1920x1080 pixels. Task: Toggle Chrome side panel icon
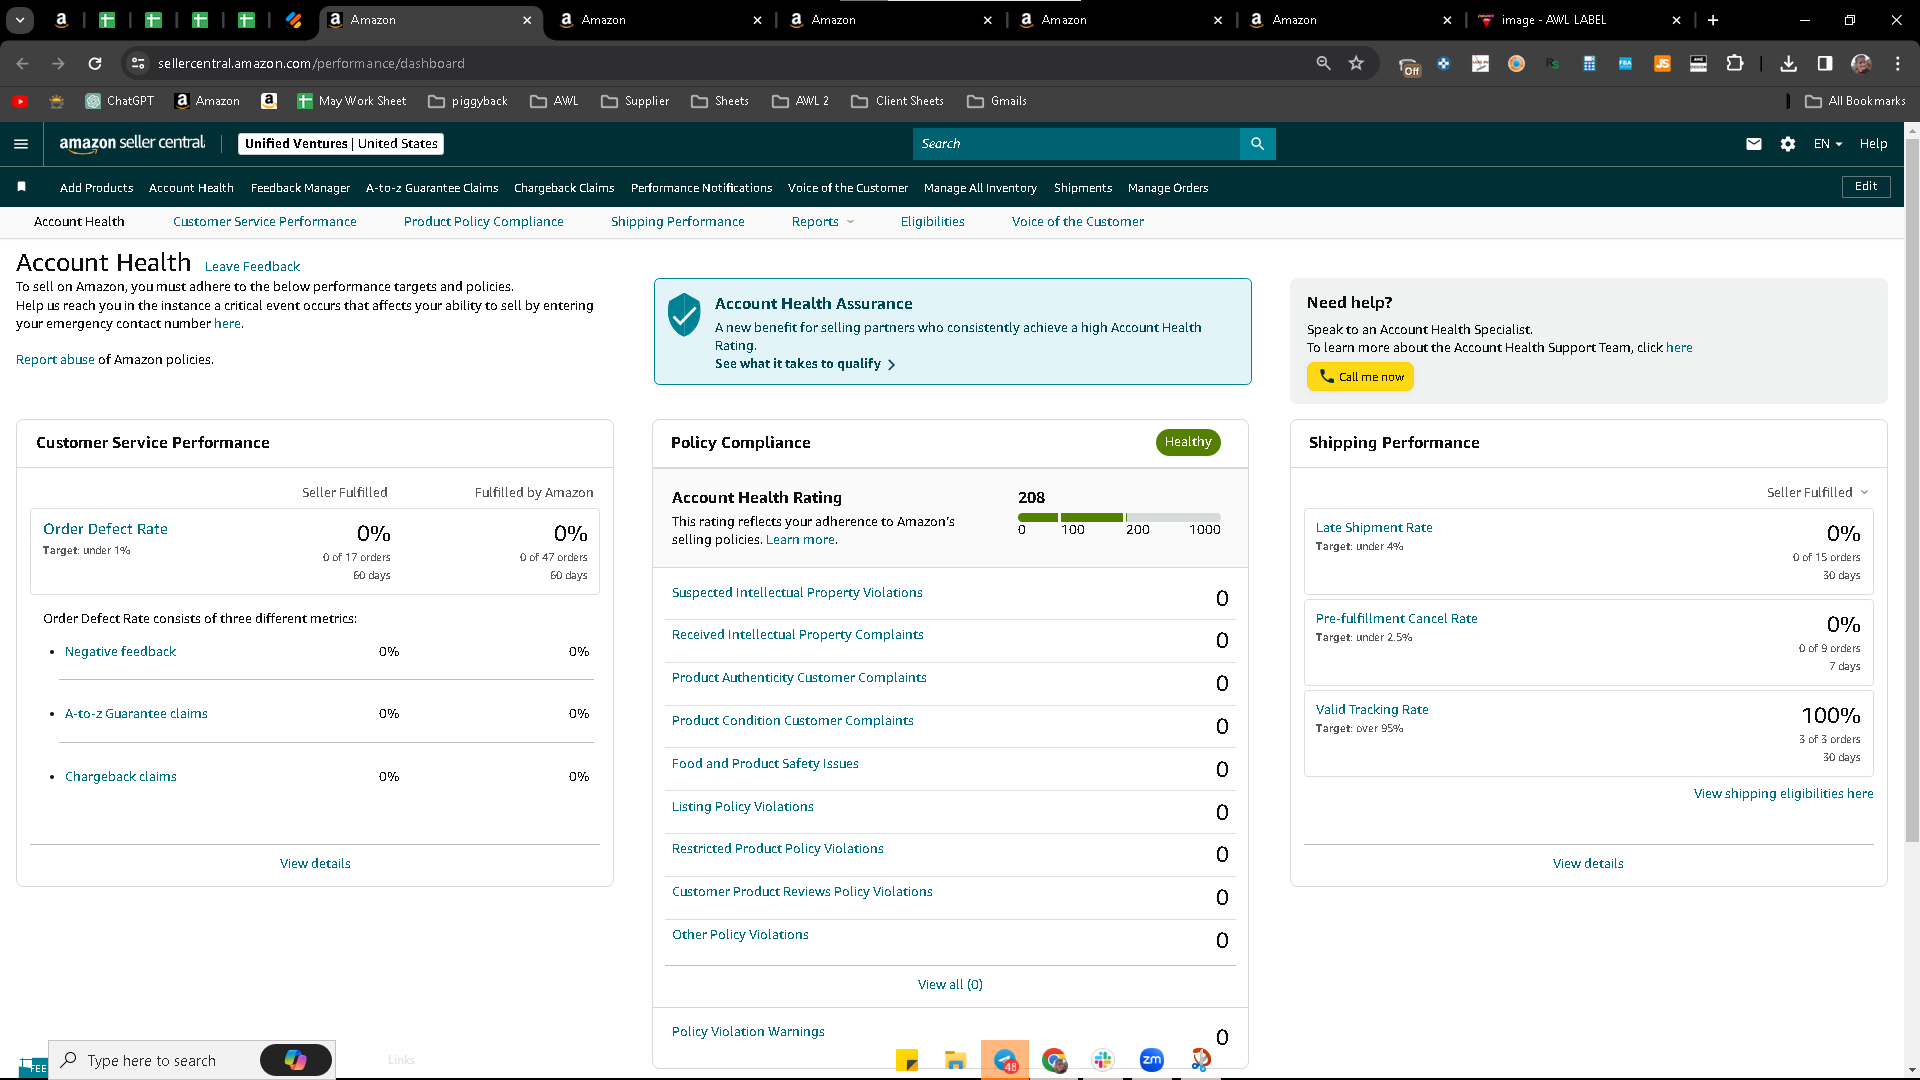[x=1824, y=63]
